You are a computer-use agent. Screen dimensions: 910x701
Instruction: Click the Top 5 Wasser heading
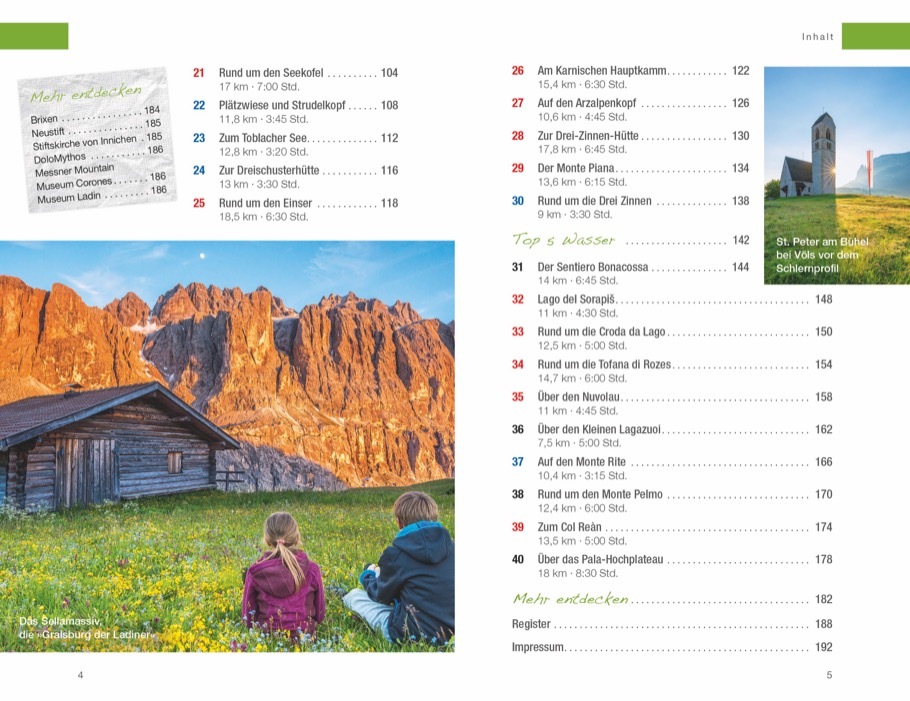point(563,240)
